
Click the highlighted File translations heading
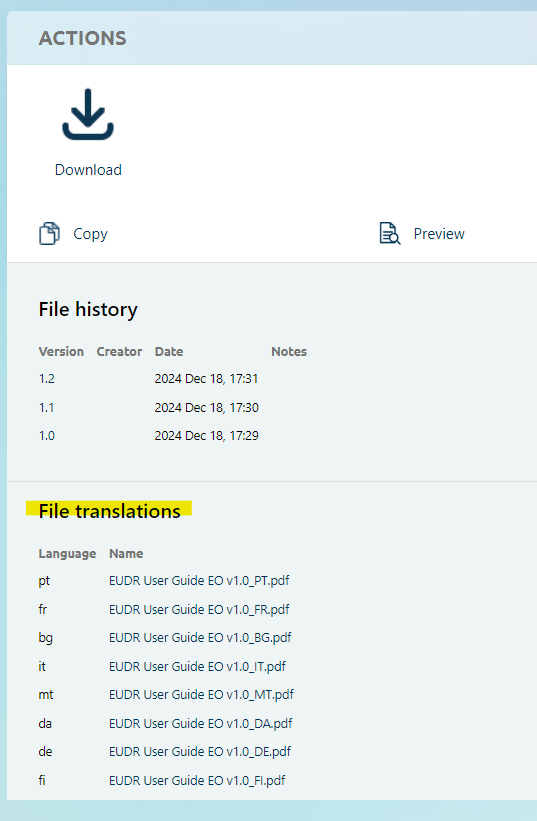[109, 511]
